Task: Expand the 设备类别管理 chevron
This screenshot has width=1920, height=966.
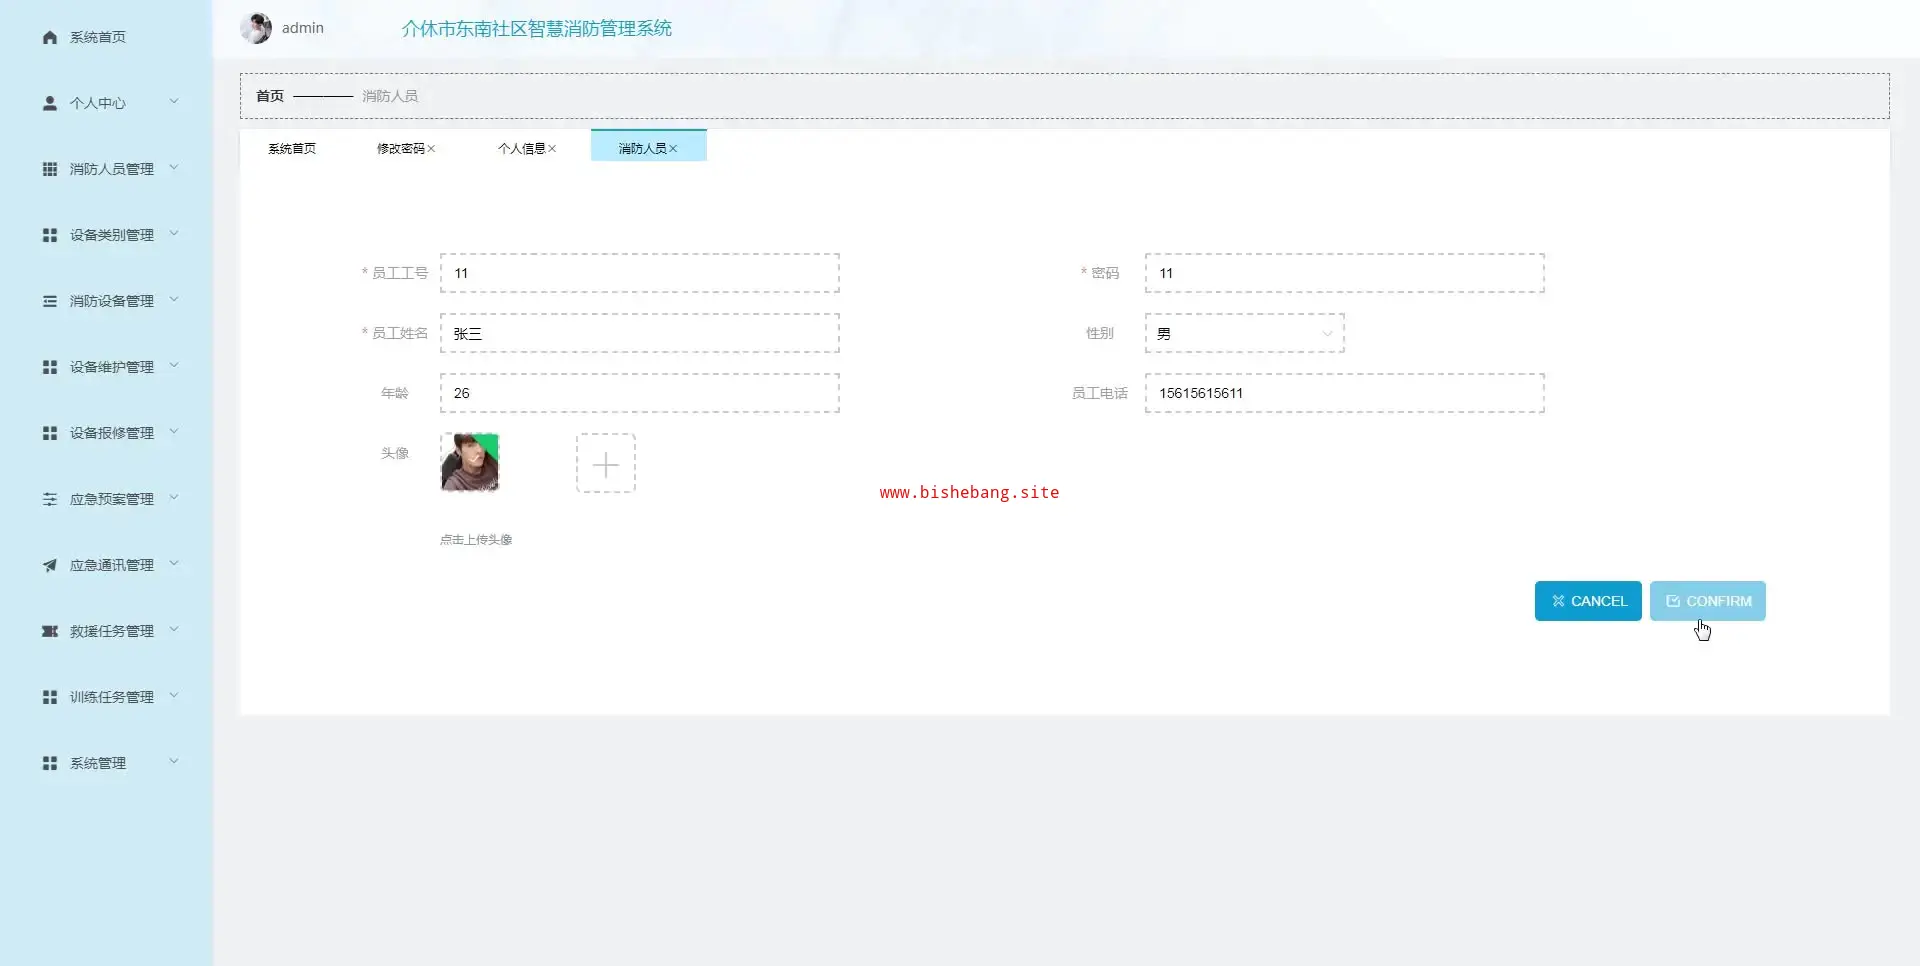Action: (x=174, y=234)
